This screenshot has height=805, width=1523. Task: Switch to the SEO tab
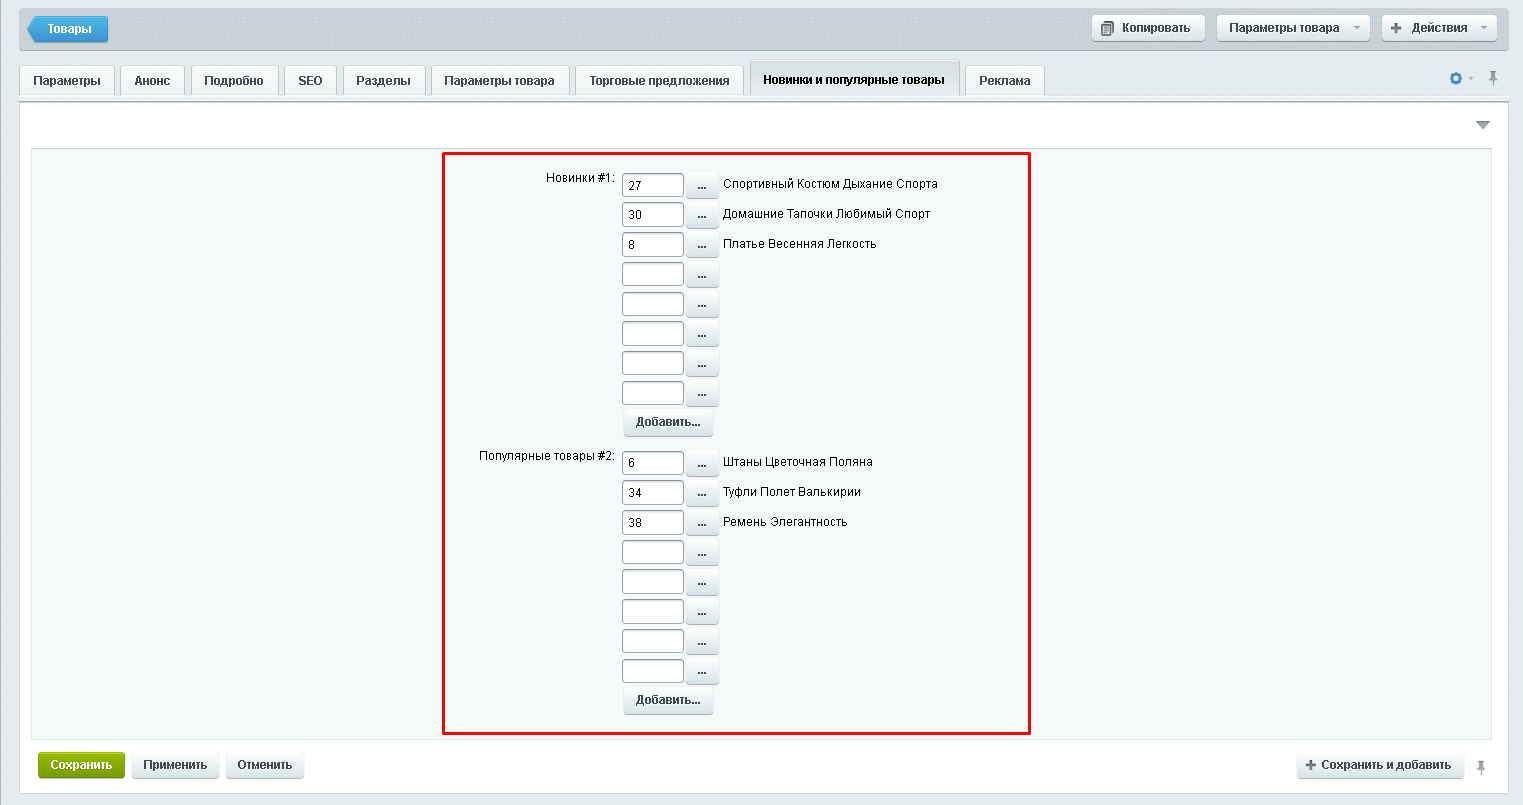(310, 81)
